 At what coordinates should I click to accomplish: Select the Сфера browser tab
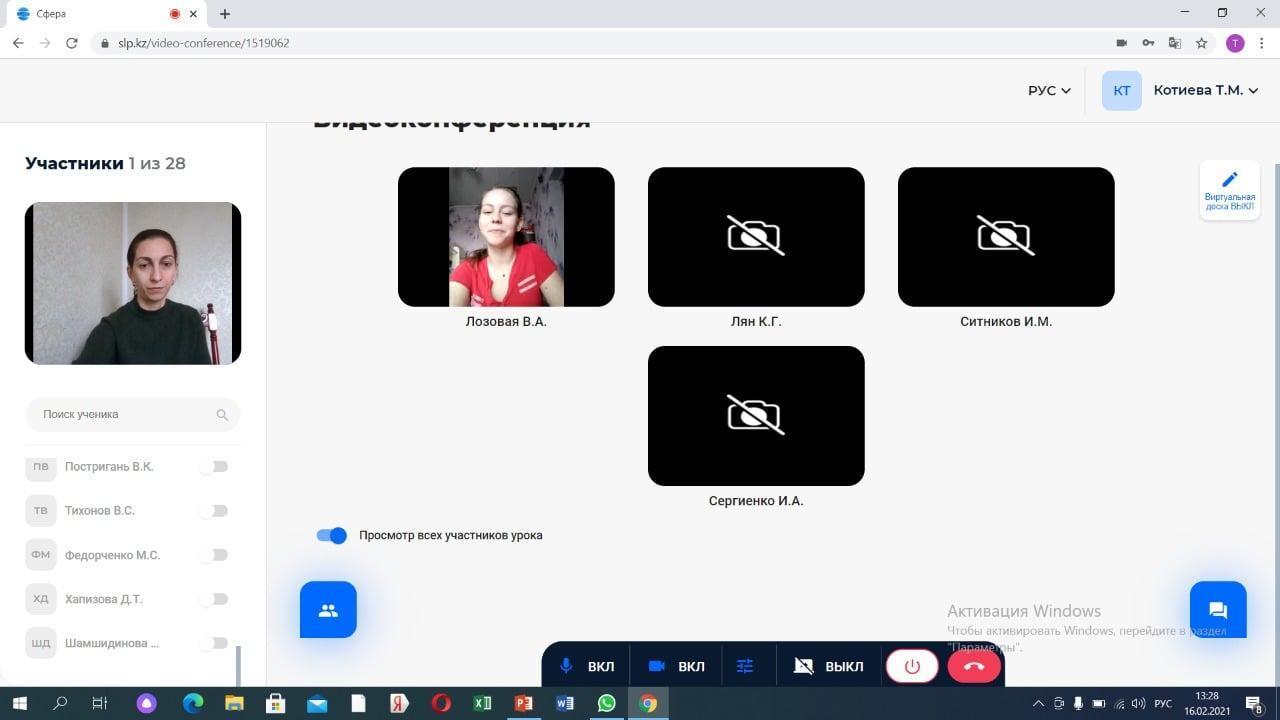pyautogui.click(x=90, y=14)
